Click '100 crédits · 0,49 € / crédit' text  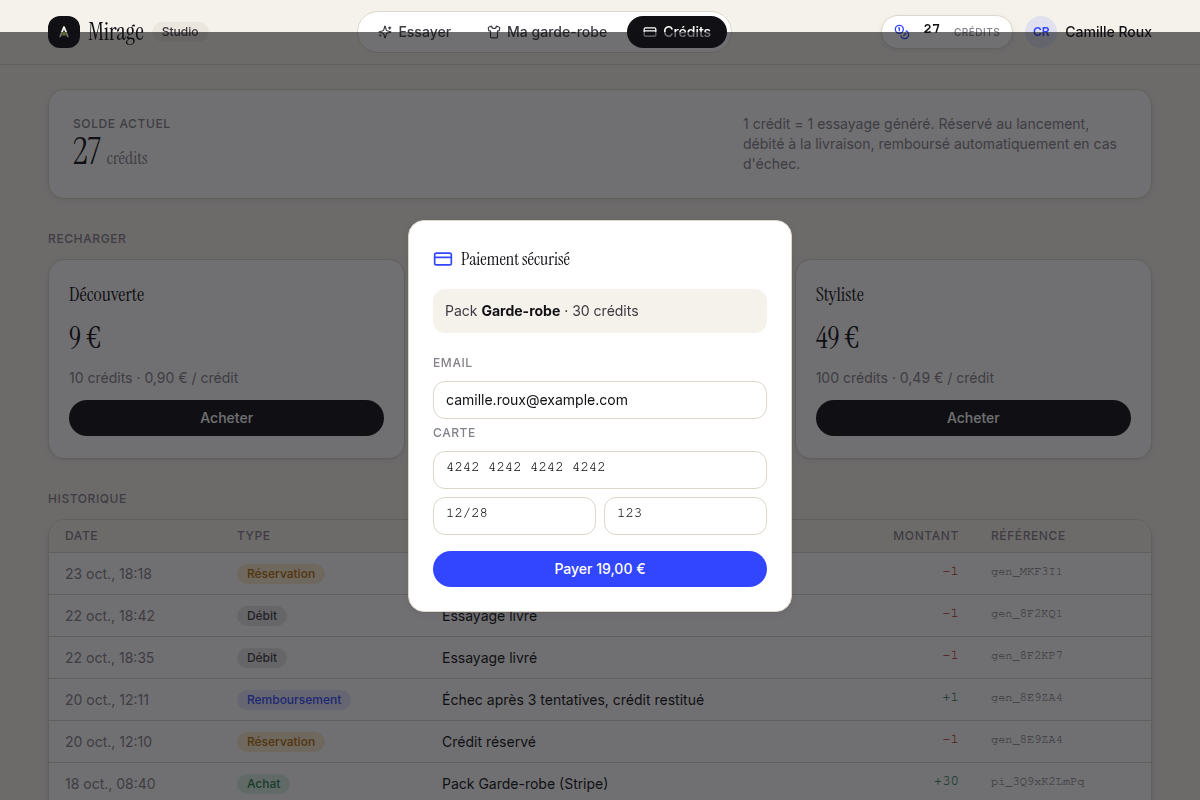[x=905, y=378]
